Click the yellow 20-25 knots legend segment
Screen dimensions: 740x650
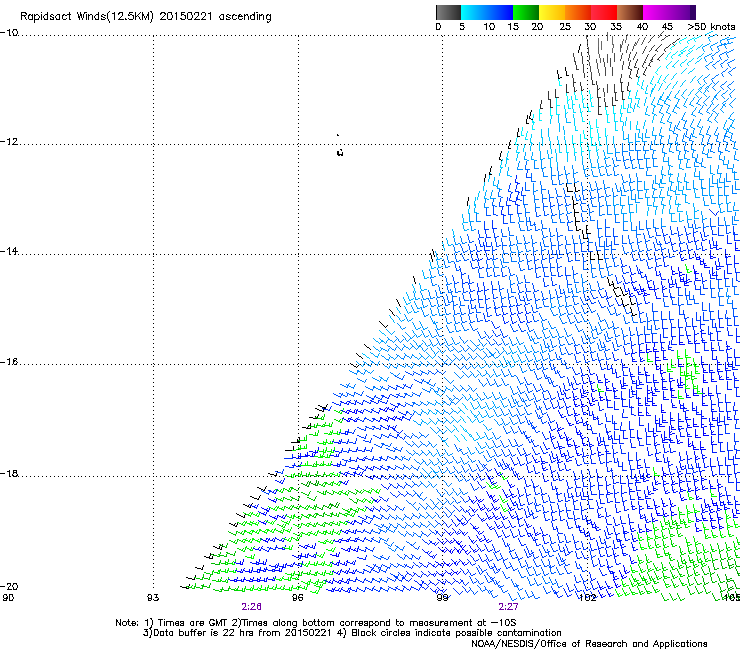coord(552,12)
